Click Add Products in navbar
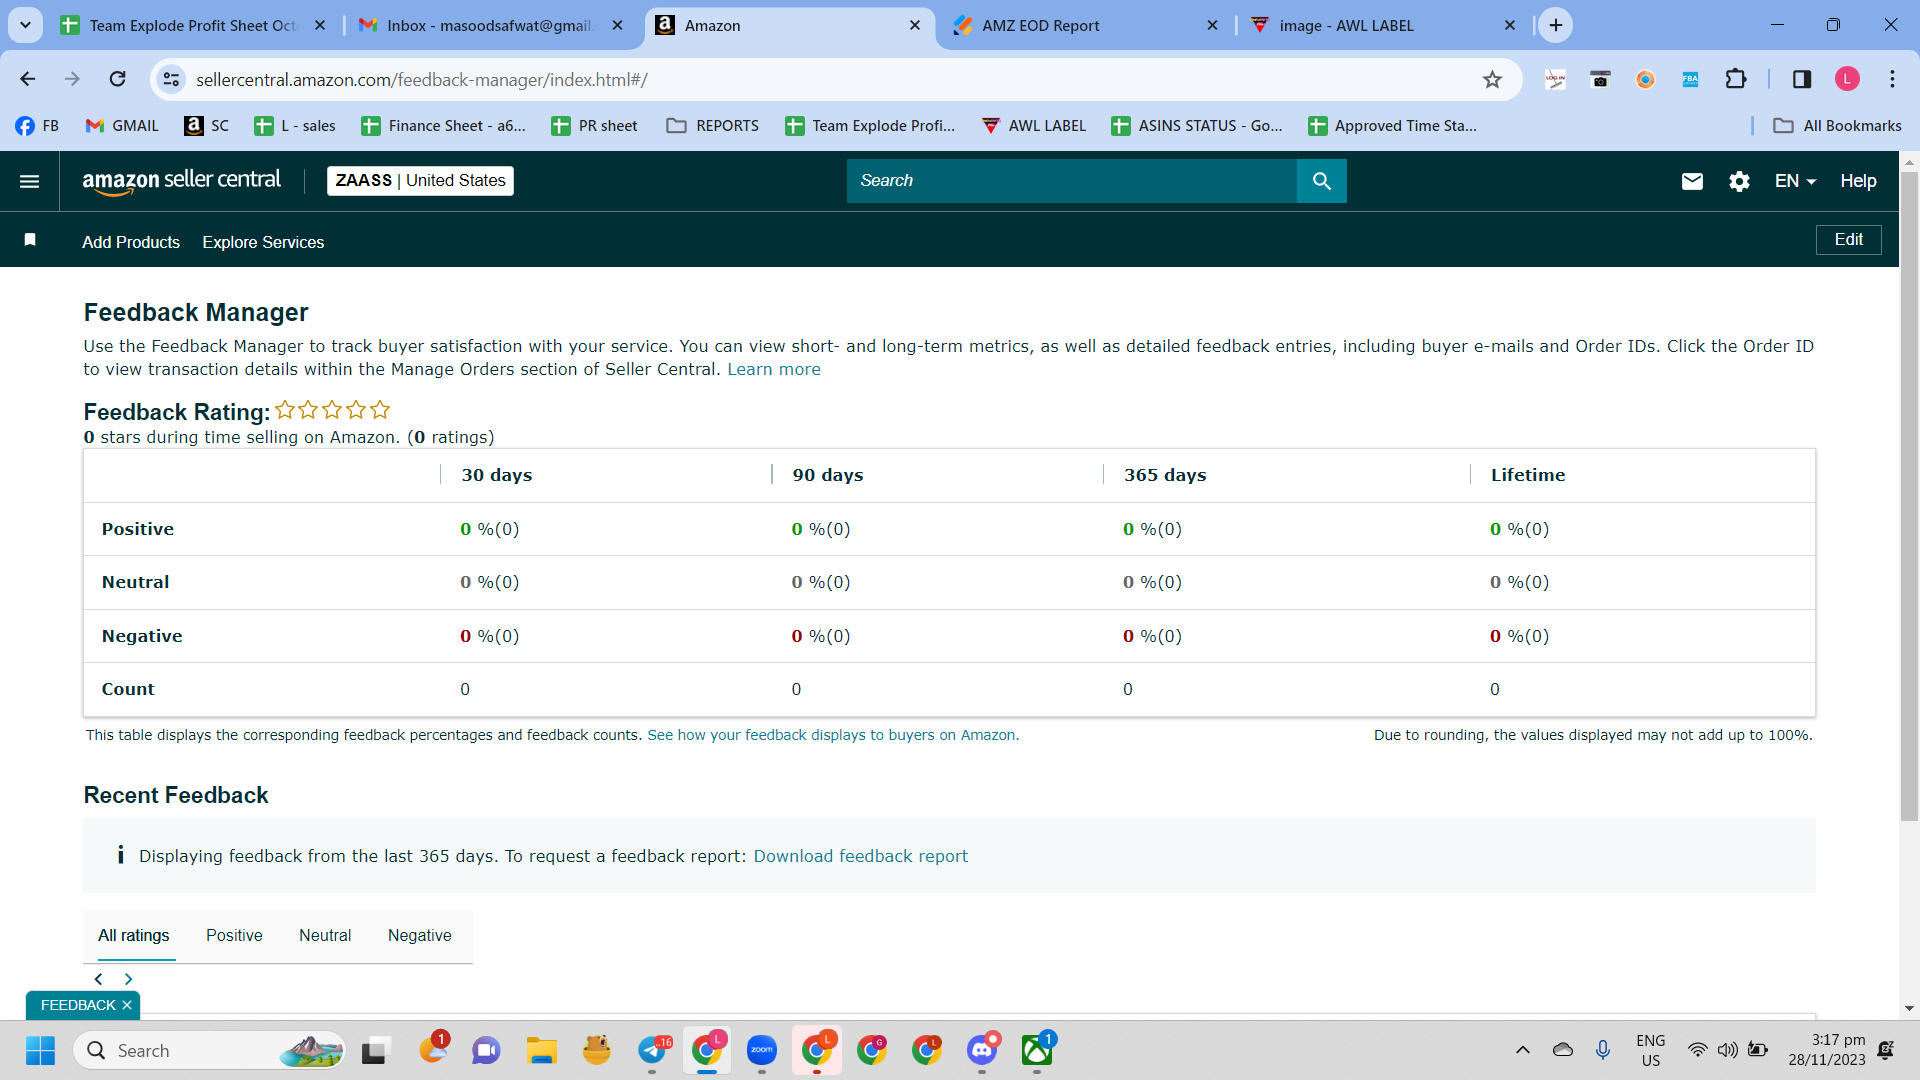The width and height of the screenshot is (1920, 1080). 131,242
